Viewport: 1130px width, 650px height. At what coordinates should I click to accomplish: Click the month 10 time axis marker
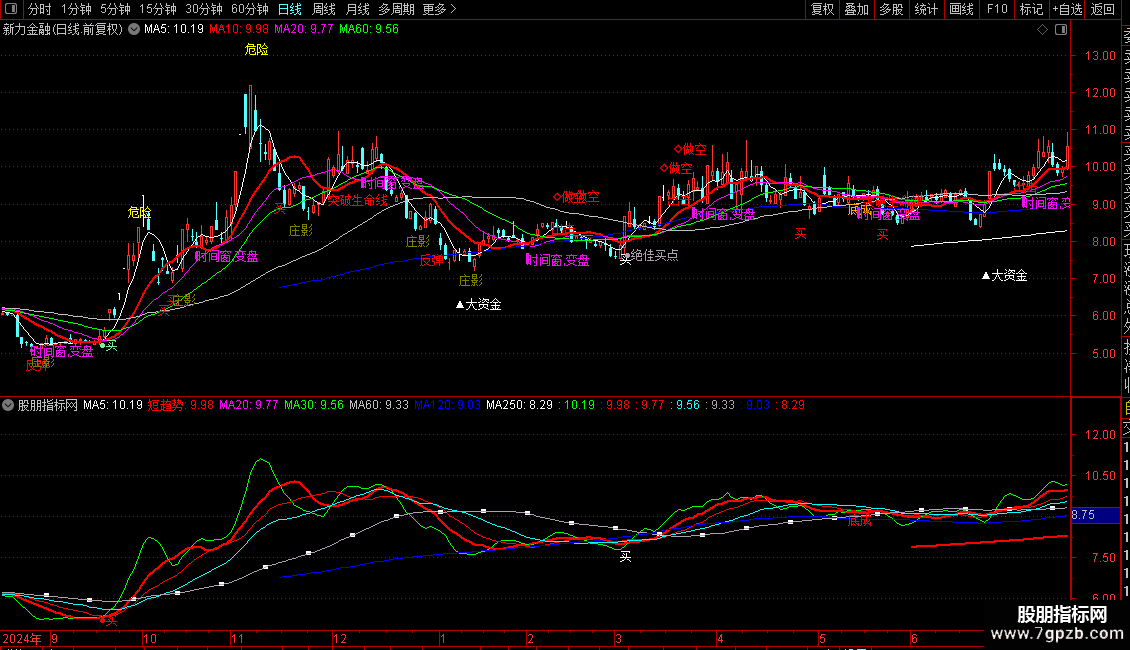(x=149, y=639)
